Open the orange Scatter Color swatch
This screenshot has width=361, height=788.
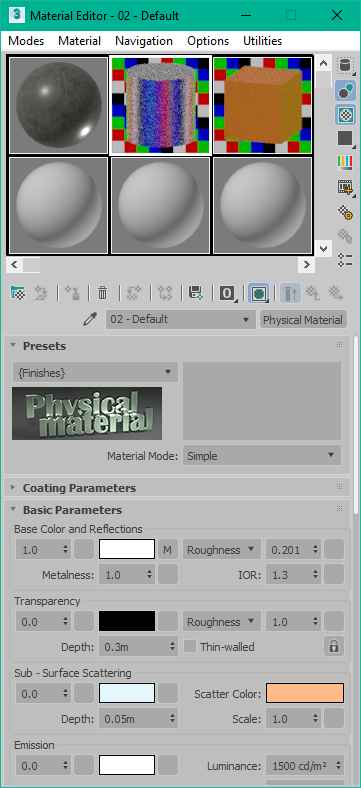pos(305,693)
